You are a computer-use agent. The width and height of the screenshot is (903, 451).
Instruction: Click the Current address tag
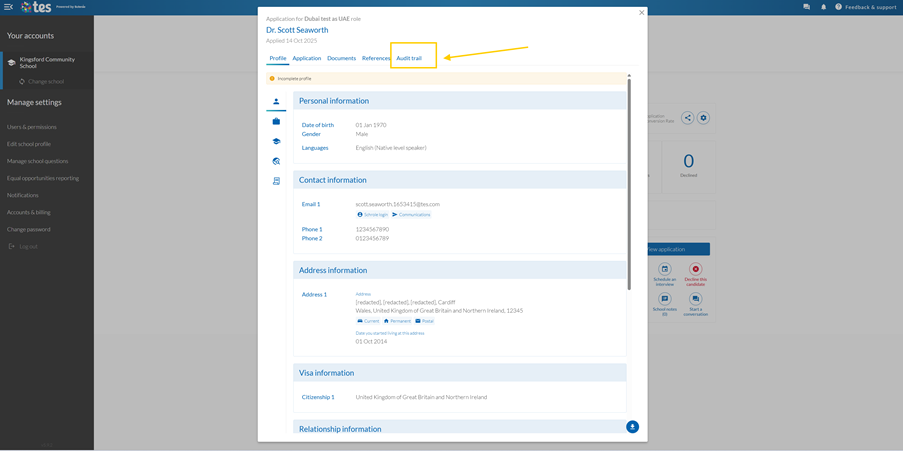(x=368, y=321)
